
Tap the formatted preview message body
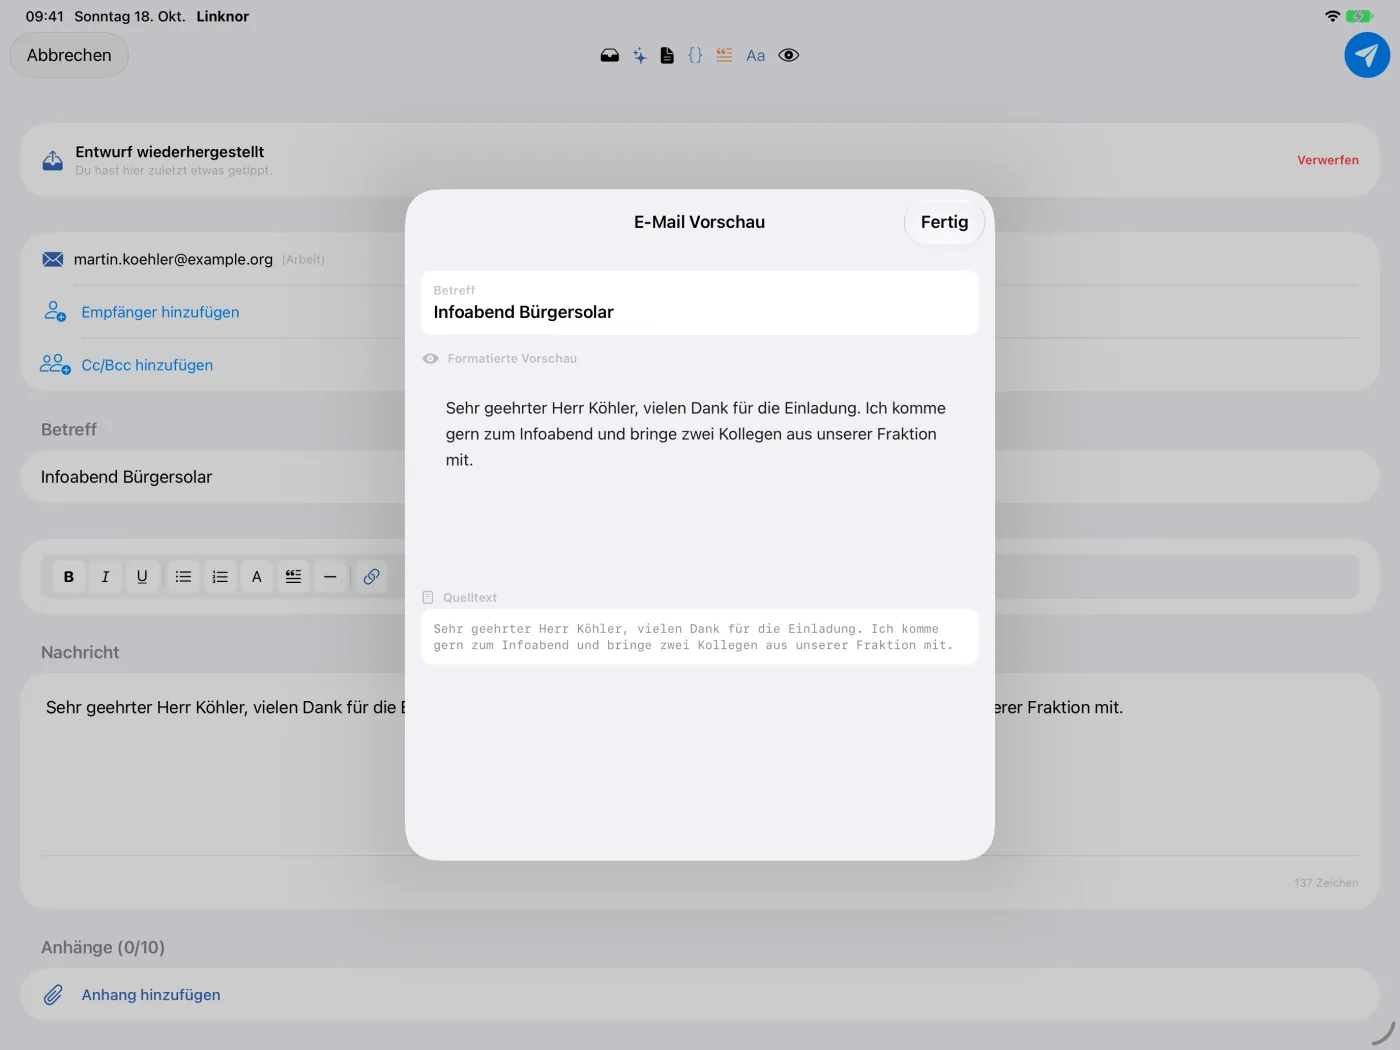pos(696,434)
